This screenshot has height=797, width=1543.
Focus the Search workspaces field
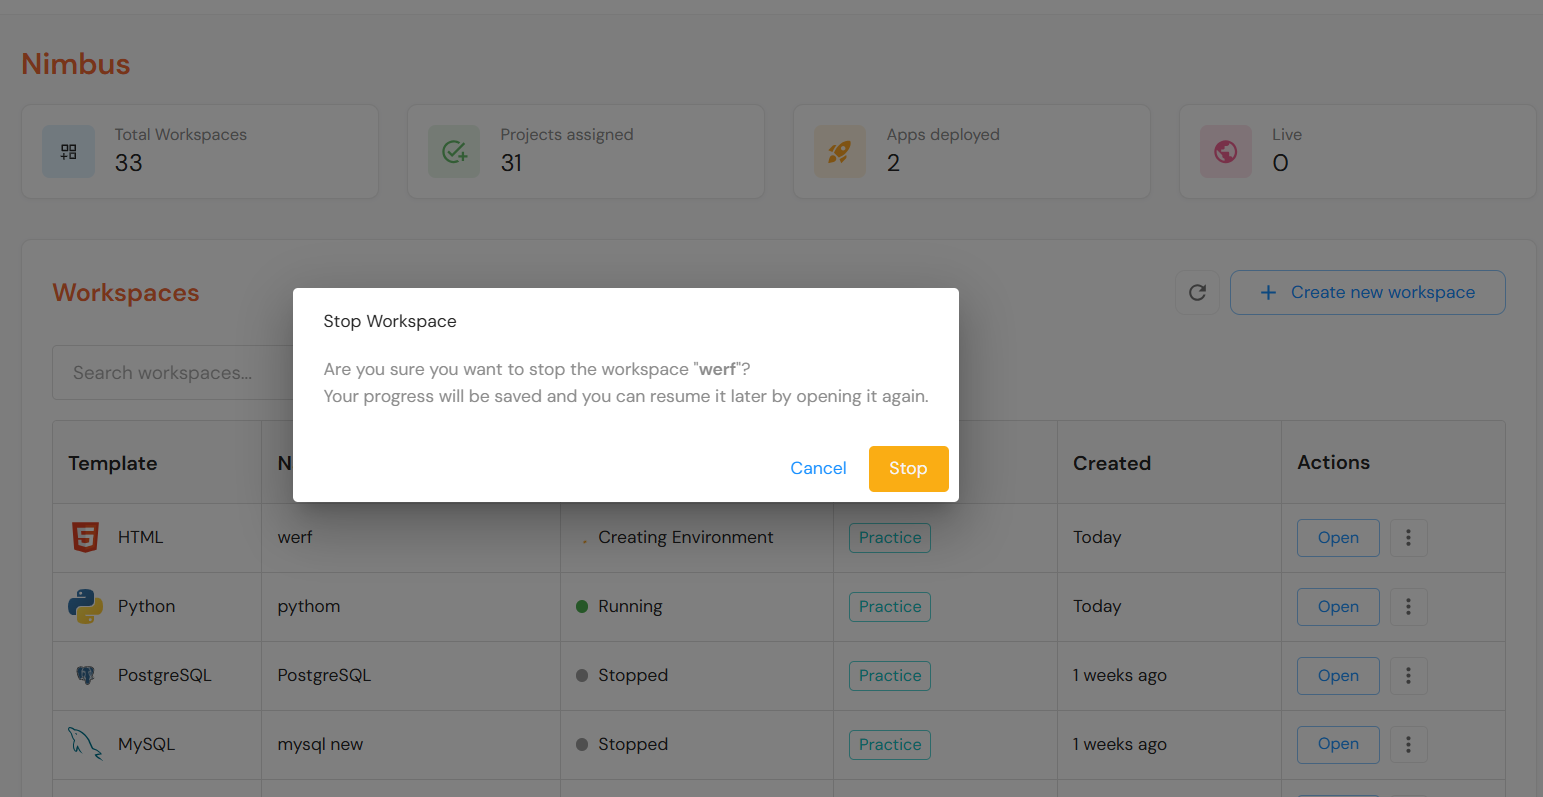point(172,373)
